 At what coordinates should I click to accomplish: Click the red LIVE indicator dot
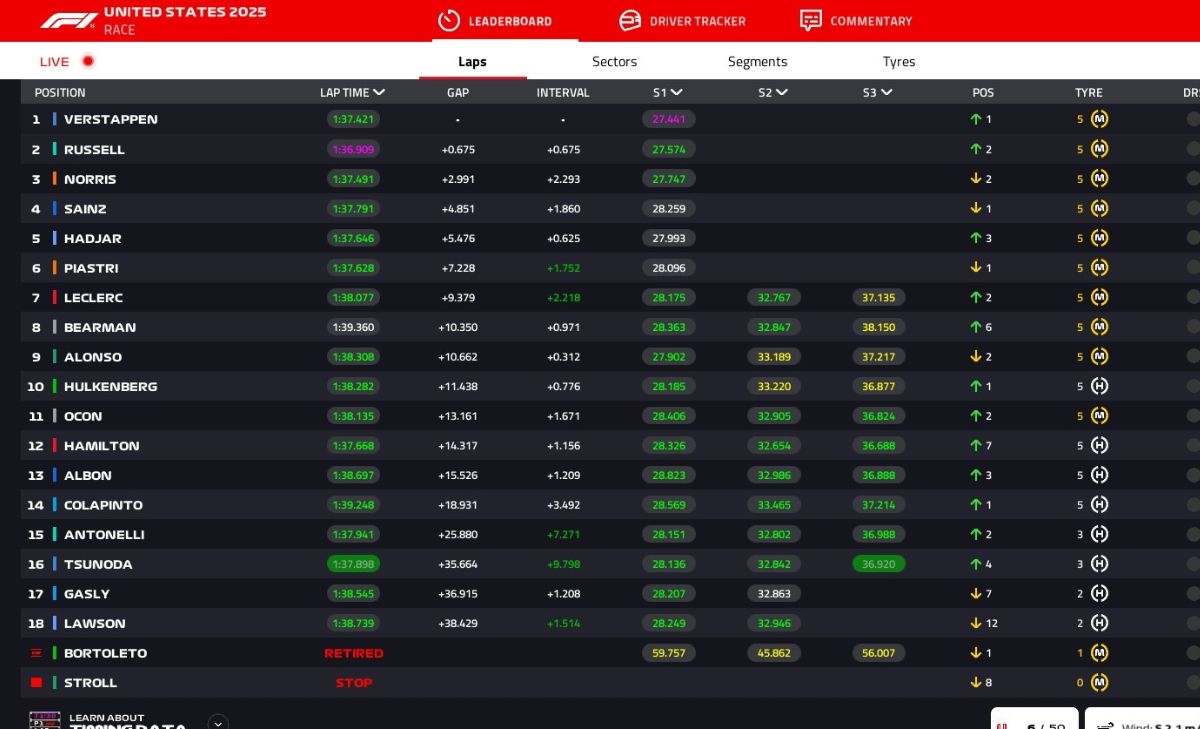pyautogui.click(x=88, y=61)
